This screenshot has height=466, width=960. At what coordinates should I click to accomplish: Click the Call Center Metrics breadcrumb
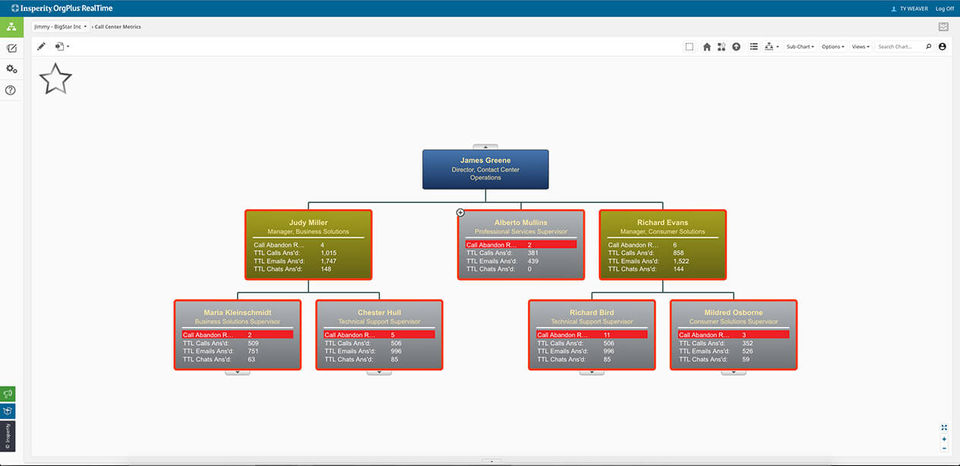pos(118,27)
